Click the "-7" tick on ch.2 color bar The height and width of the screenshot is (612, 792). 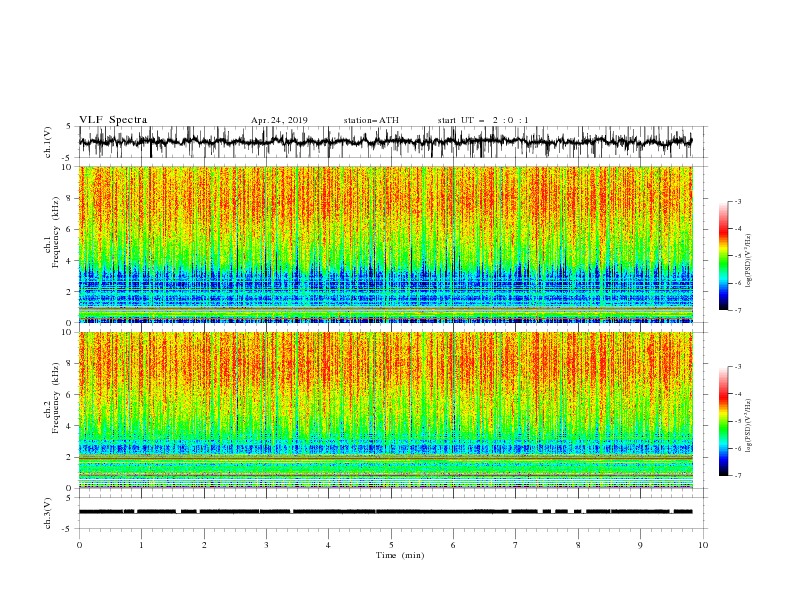pyautogui.click(x=737, y=476)
